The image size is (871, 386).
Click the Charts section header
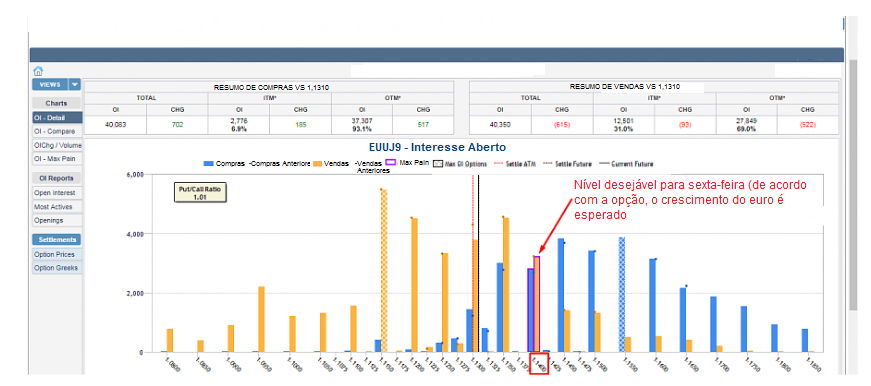tap(56, 103)
